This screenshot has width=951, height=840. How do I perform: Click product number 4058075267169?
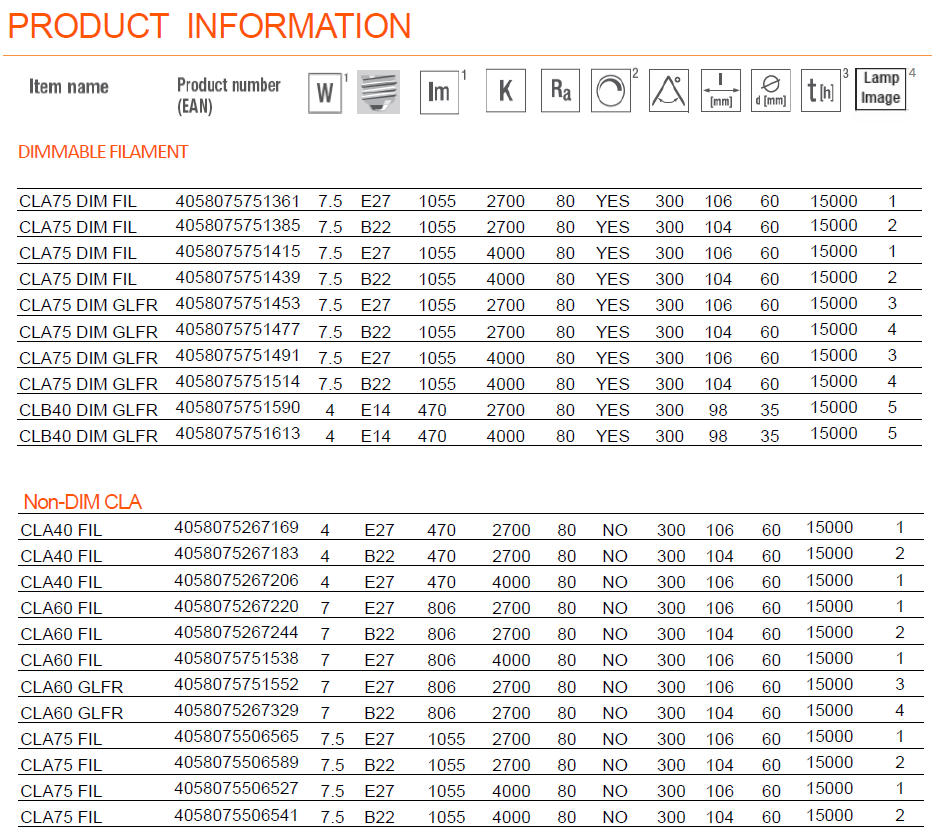pos(236,528)
